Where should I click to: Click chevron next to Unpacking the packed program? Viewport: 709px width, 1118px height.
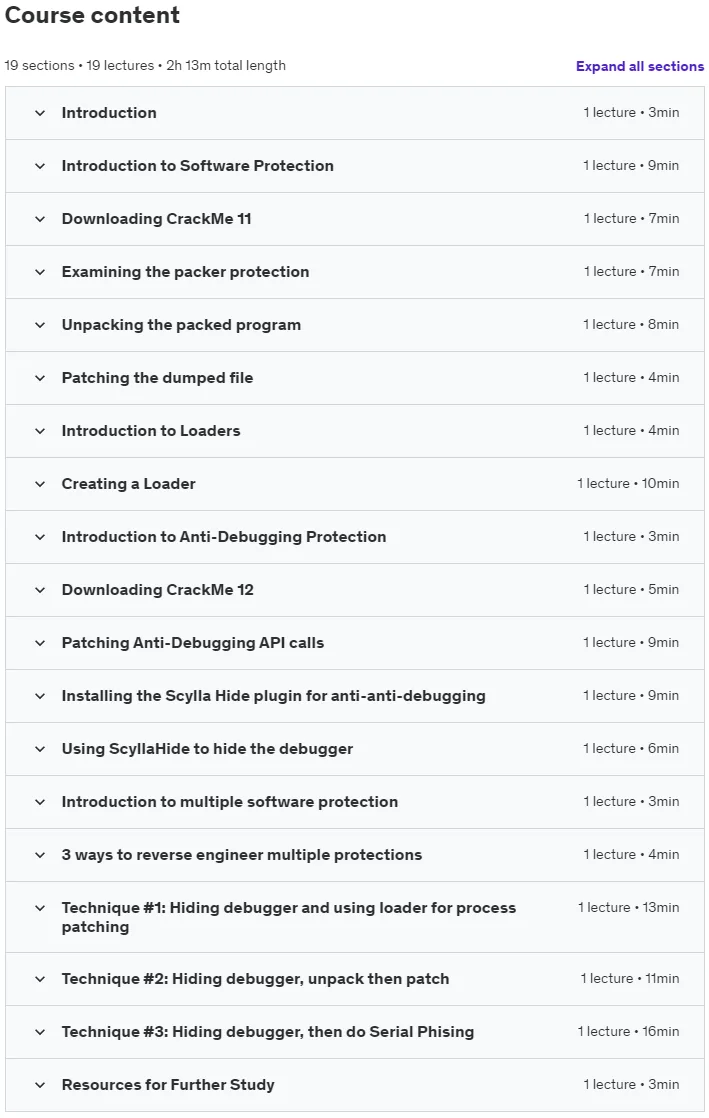(x=40, y=325)
